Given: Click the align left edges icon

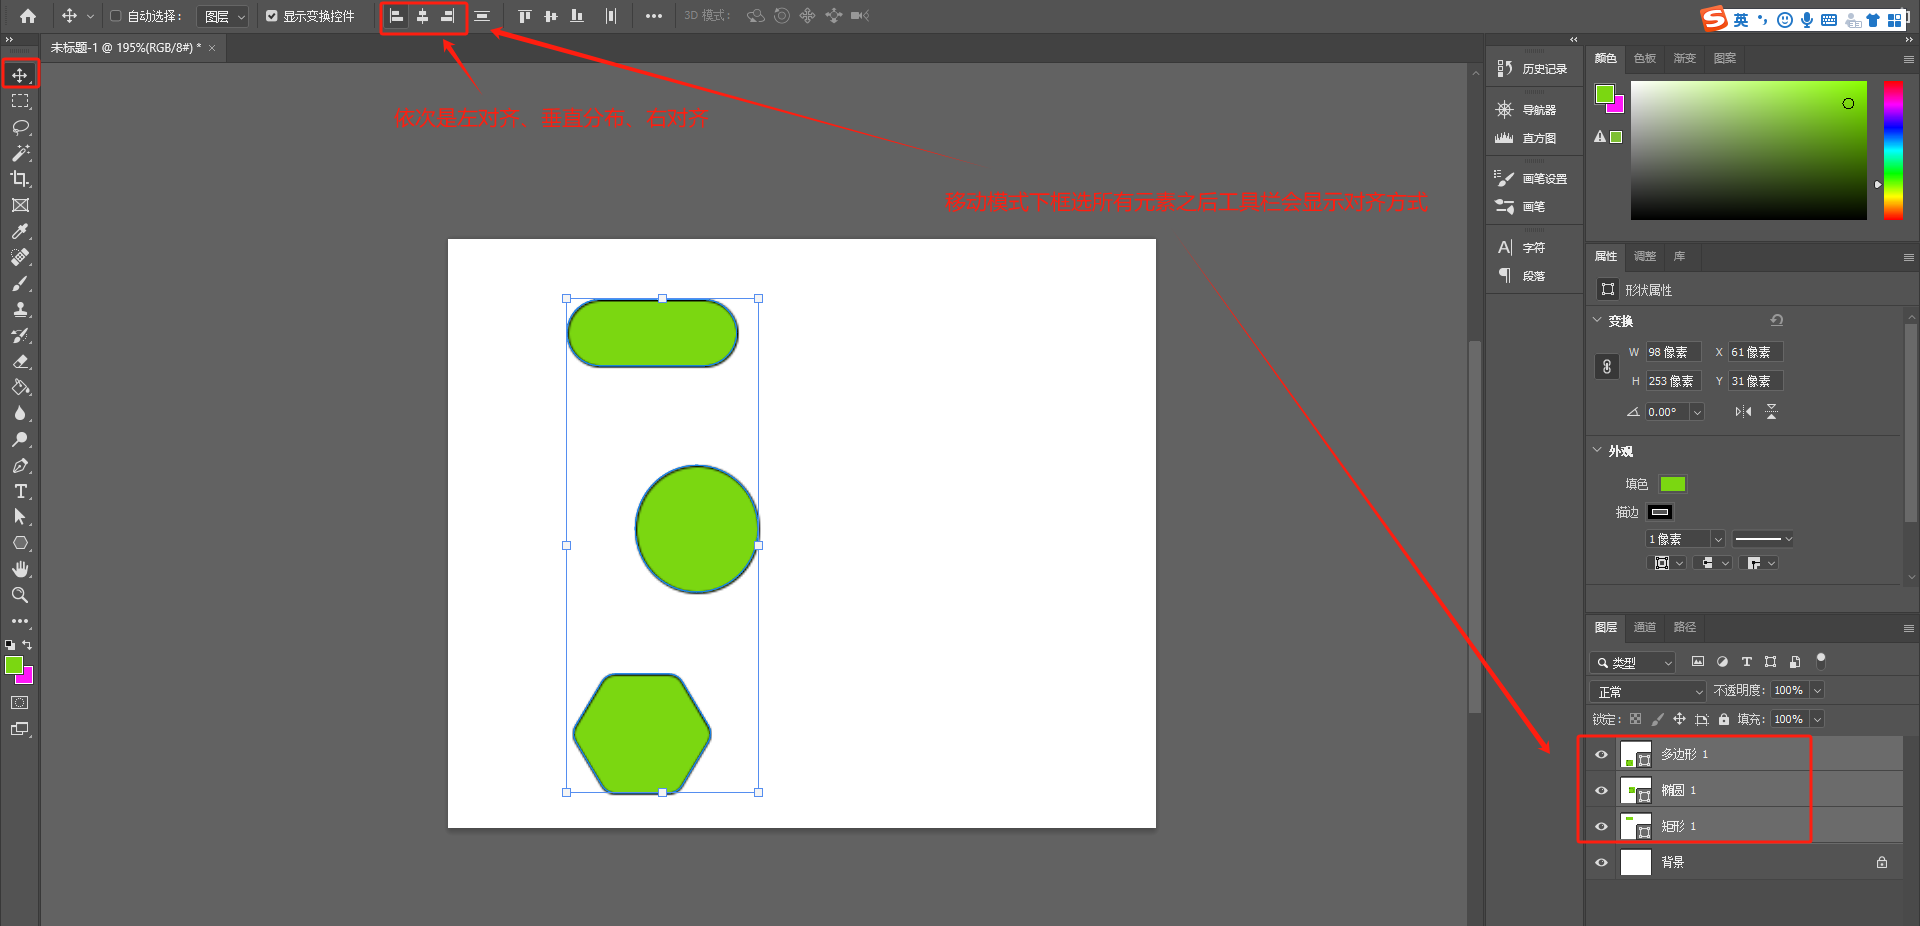Looking at the screenshot, I should pos(396,16).
